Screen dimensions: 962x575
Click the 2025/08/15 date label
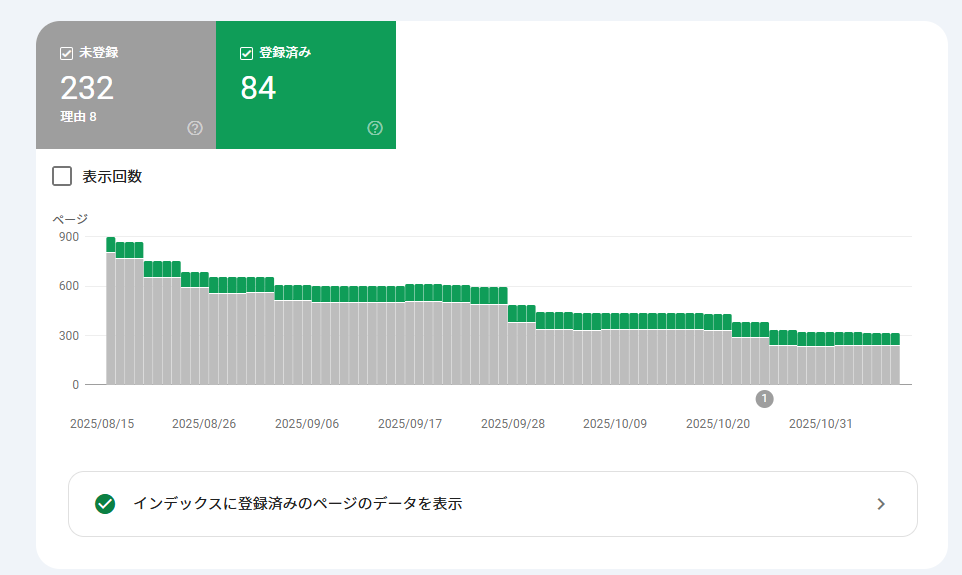point(102,424)
